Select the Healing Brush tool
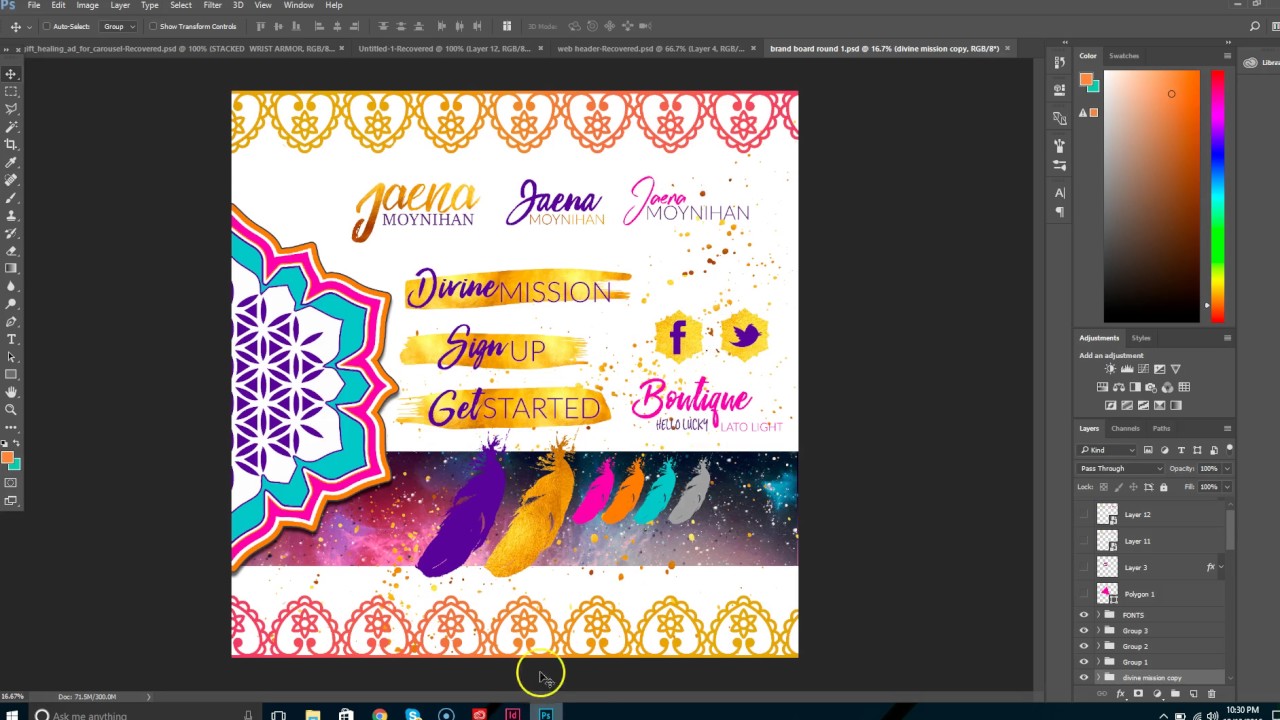This screenshot has width=1280, height=720. coord(11,180)
